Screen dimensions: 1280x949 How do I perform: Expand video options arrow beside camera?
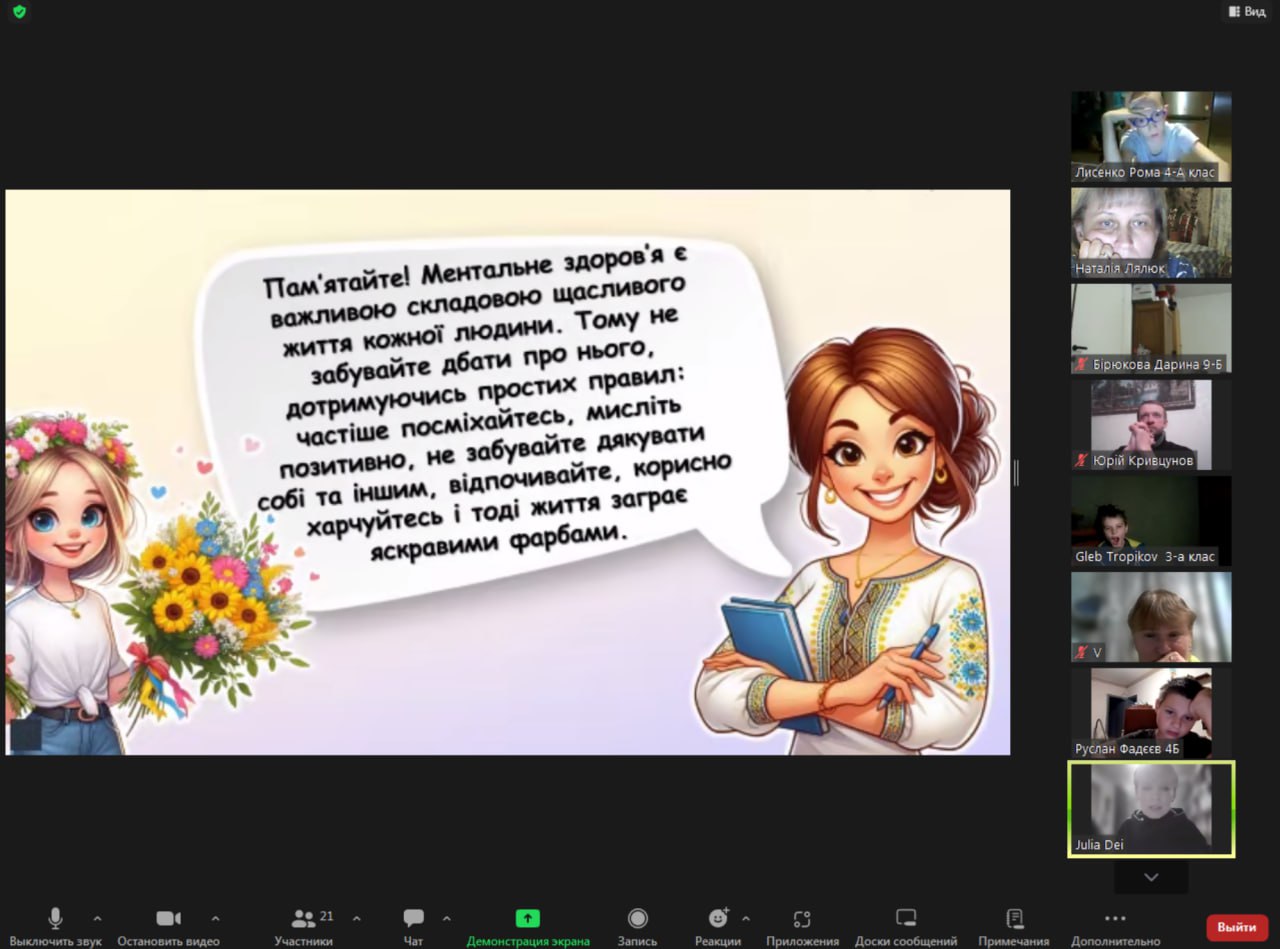click(215, 918)
